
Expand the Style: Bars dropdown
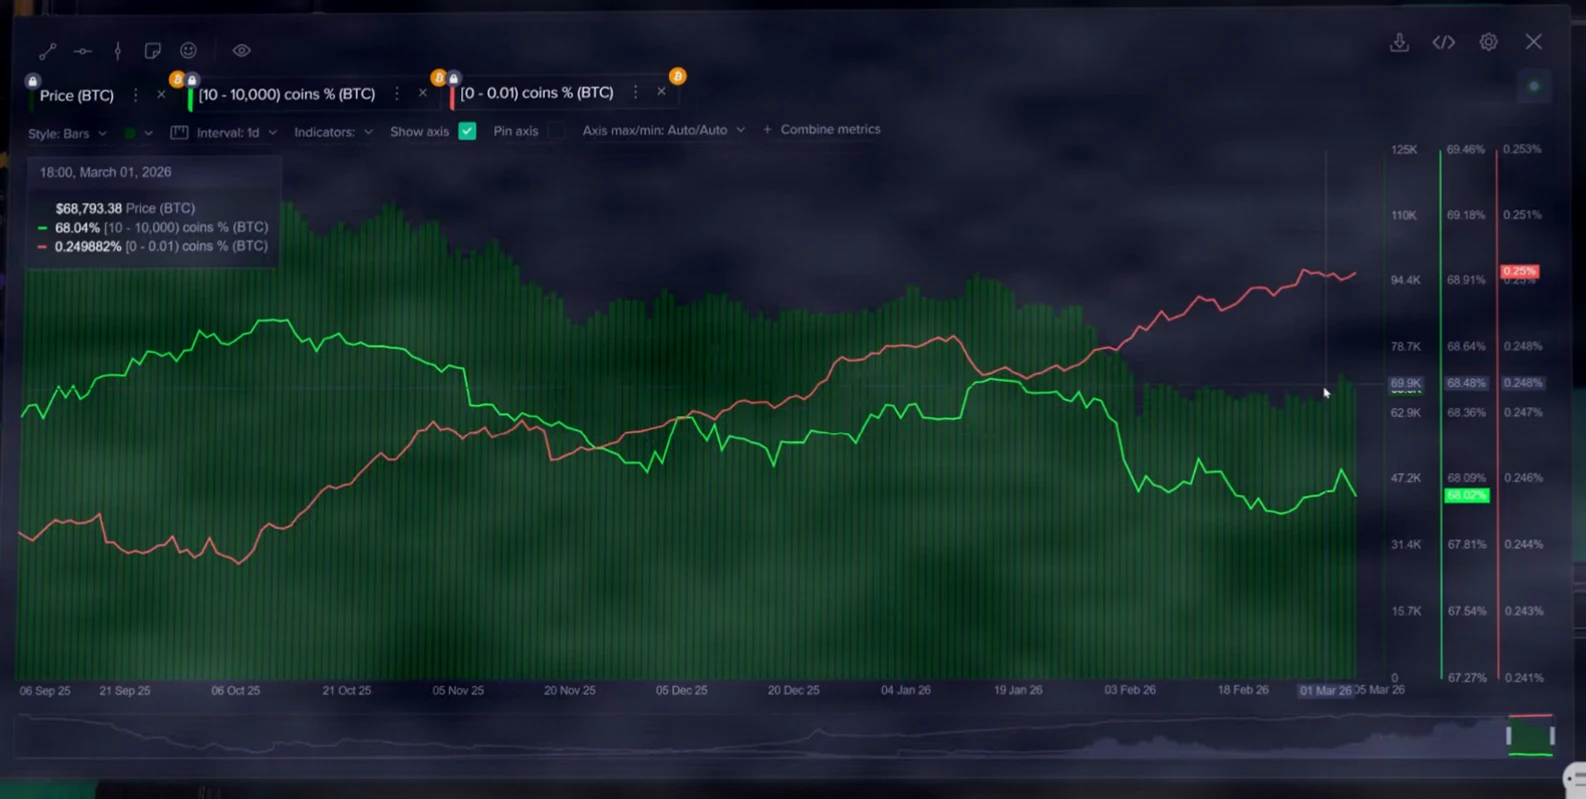tap(67, 133)
